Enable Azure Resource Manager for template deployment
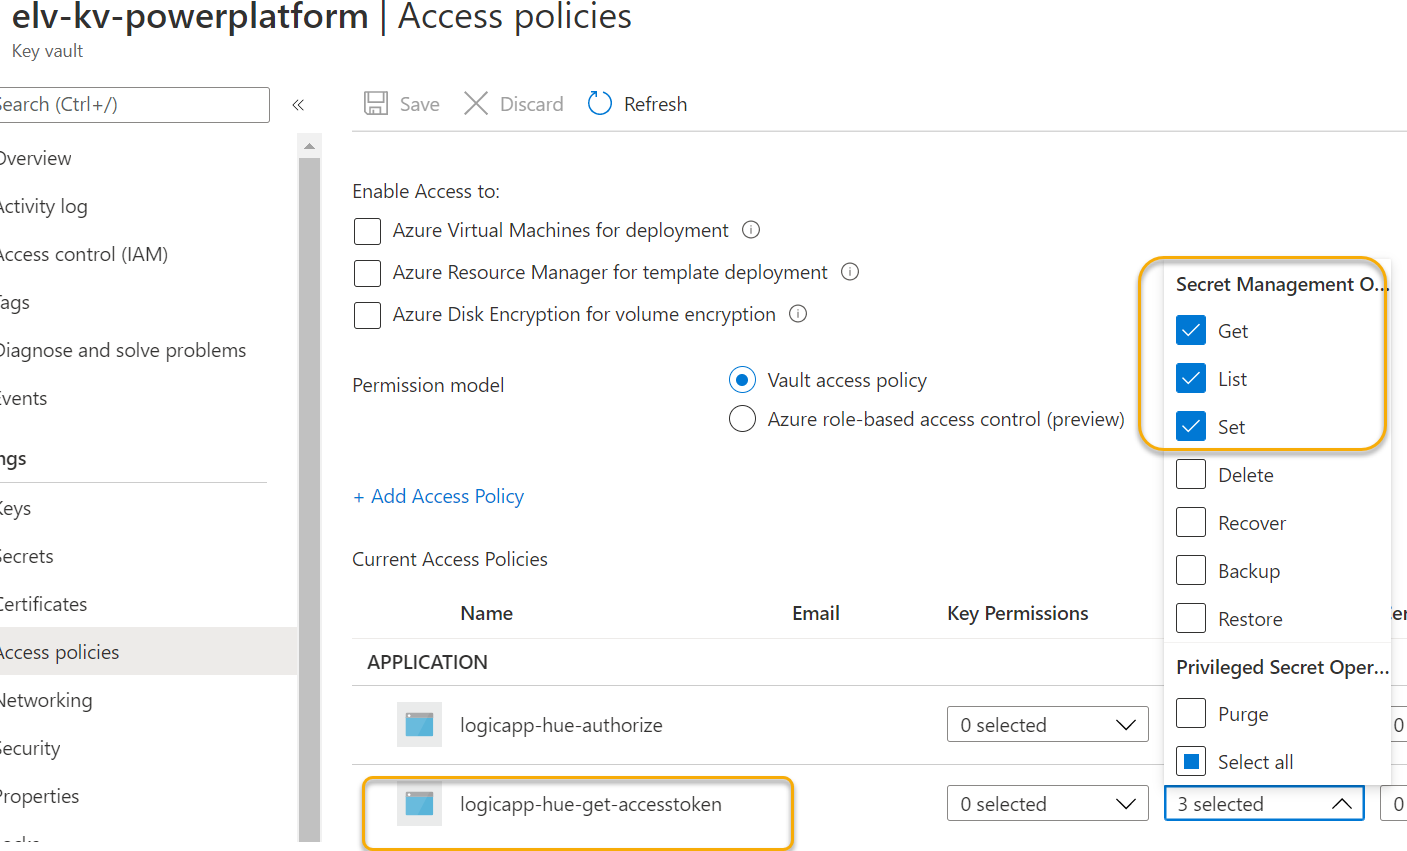Screen dimensions: 1407x851 point(368,273)
